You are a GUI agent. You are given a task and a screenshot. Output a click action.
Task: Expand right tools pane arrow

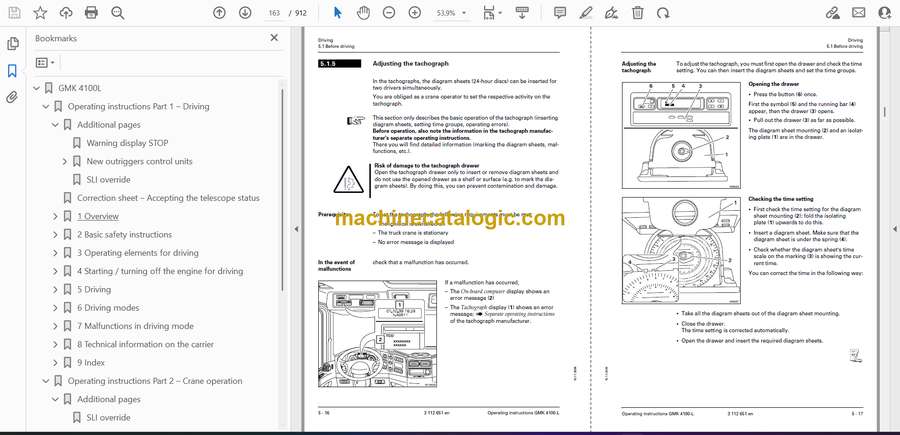894,229
